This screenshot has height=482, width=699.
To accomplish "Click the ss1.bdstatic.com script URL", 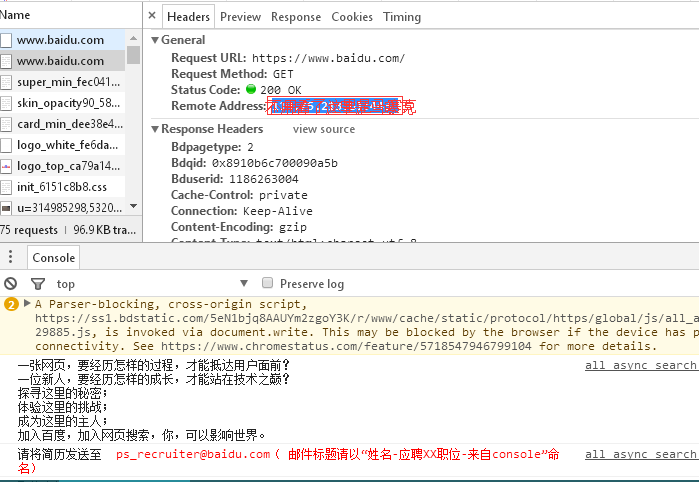I will [367, 318].
